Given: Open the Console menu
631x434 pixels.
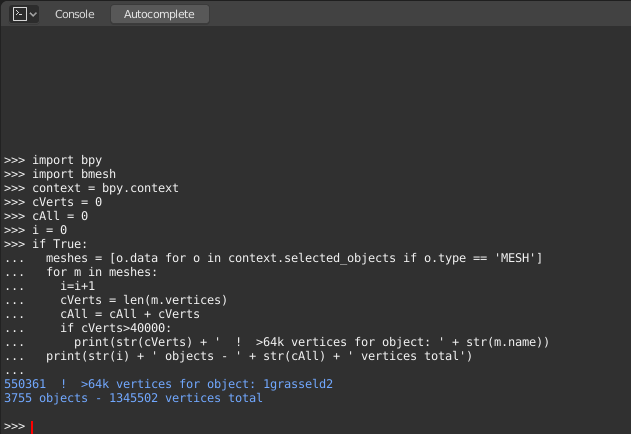Looking at the screenshot, I should [74, 15].
